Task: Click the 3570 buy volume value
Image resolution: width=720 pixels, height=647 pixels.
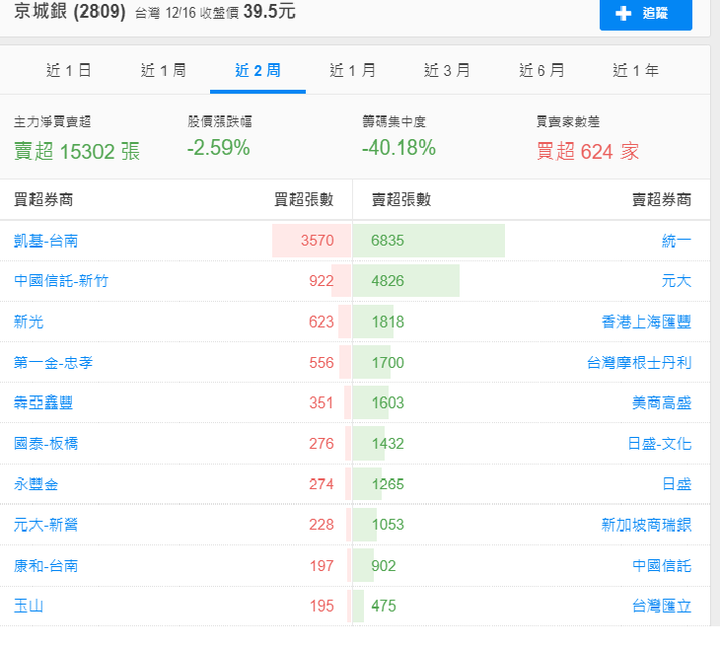Action: pyautogui.click(x=317, y=241)
